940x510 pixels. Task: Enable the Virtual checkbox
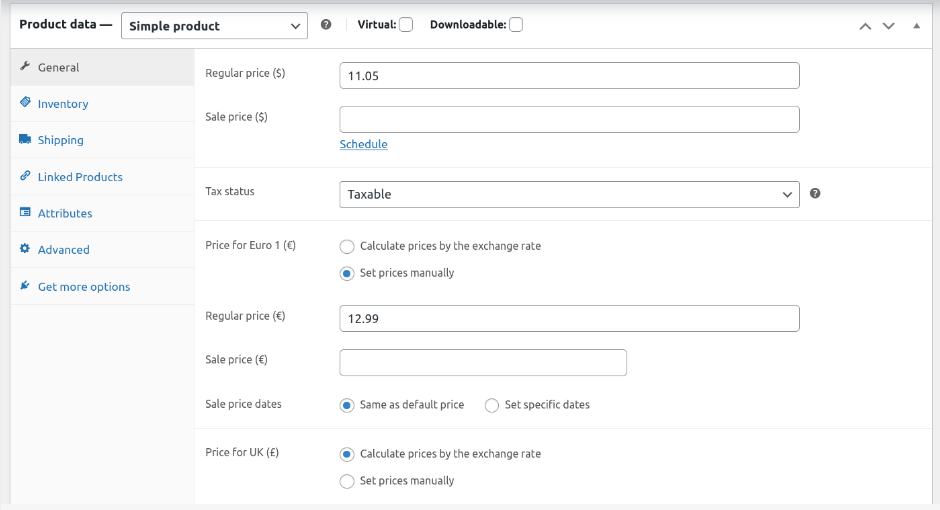pos(406,25)
